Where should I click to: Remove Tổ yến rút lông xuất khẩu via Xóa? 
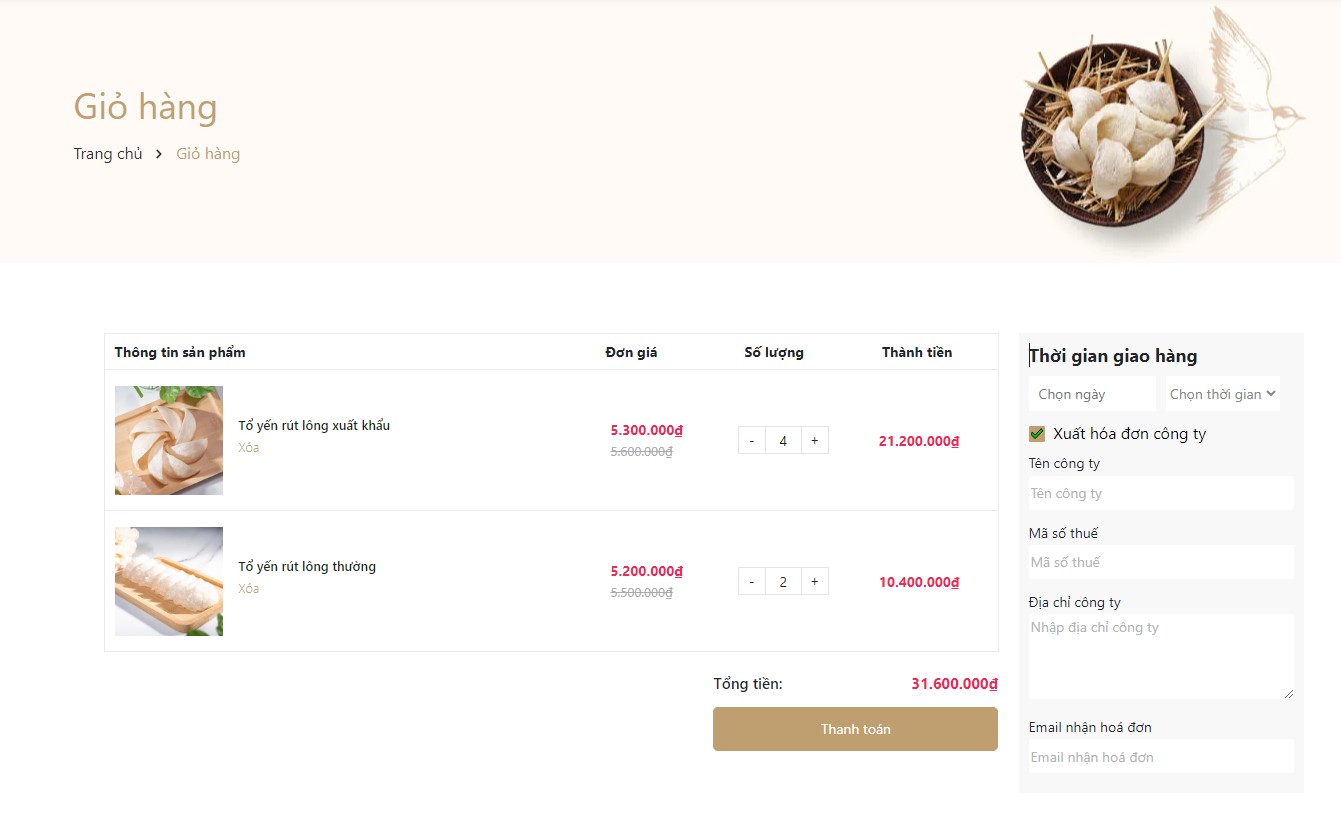point(248,448)
